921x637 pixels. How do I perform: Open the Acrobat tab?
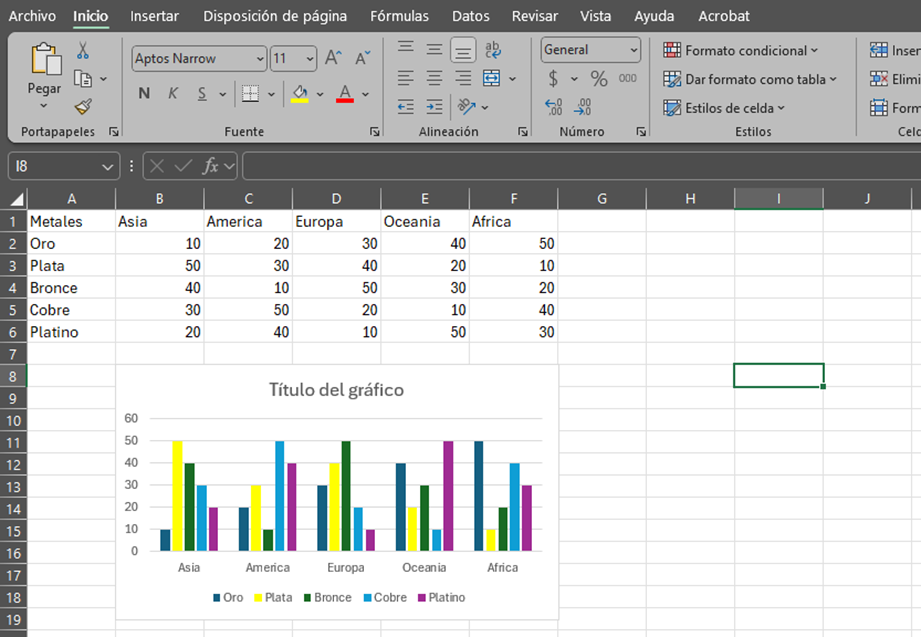(x=724, y=16)
